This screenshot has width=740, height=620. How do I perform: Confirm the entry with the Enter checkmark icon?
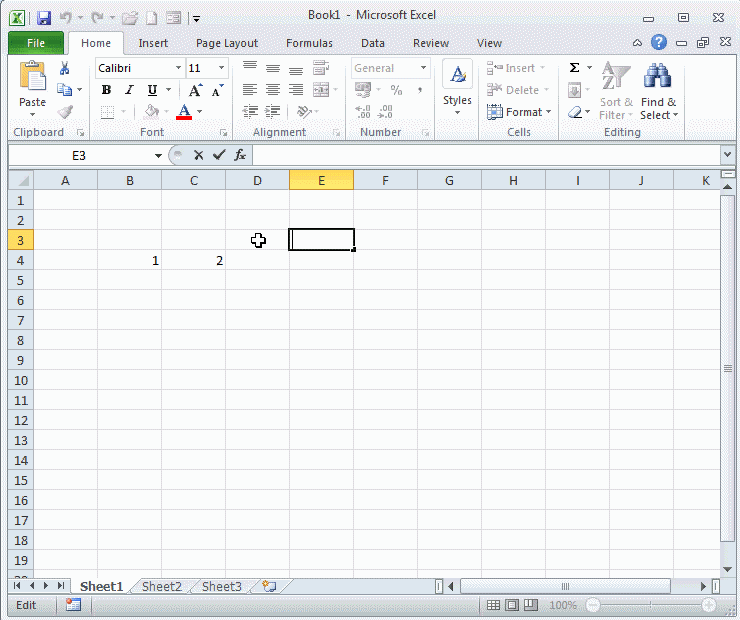coord(219,155)
